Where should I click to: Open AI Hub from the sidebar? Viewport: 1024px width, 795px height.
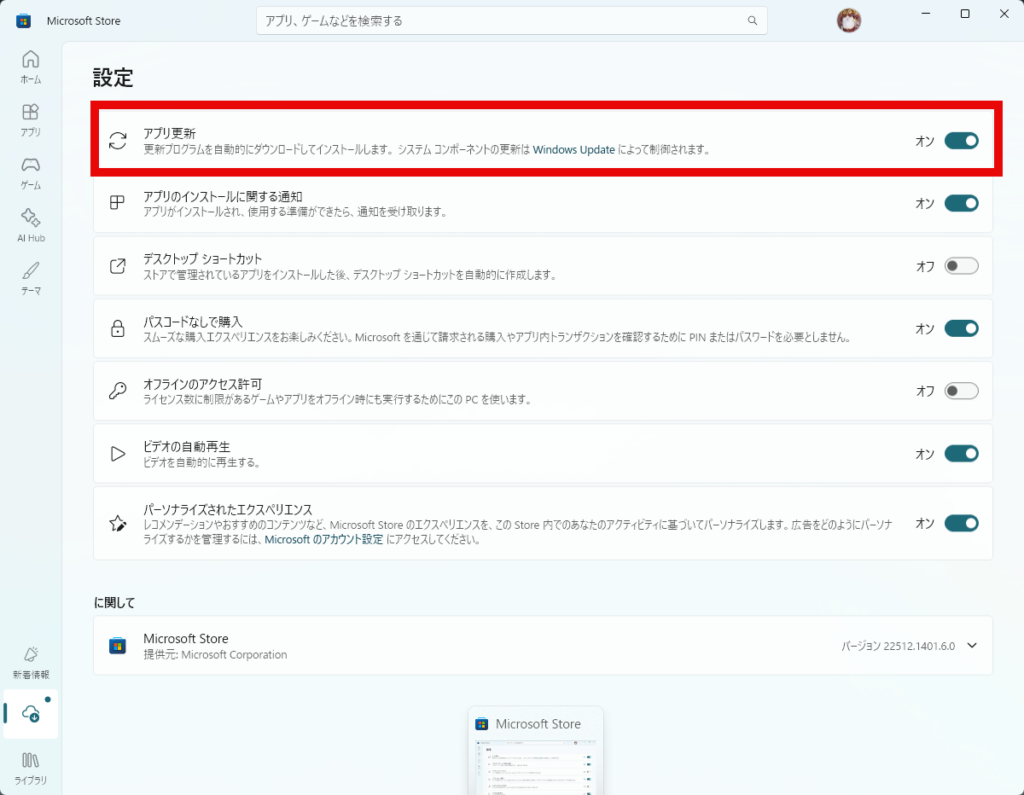pos(30,224)
